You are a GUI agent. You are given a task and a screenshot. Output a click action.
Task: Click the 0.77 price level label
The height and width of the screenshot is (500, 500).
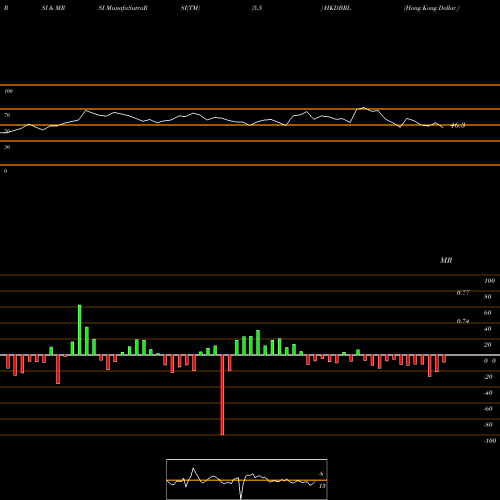click(463, 293)
